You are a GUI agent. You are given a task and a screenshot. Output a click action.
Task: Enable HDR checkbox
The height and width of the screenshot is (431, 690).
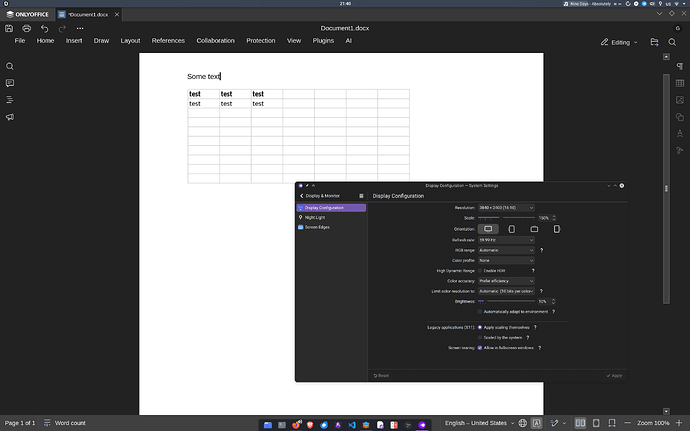(480, 271)
